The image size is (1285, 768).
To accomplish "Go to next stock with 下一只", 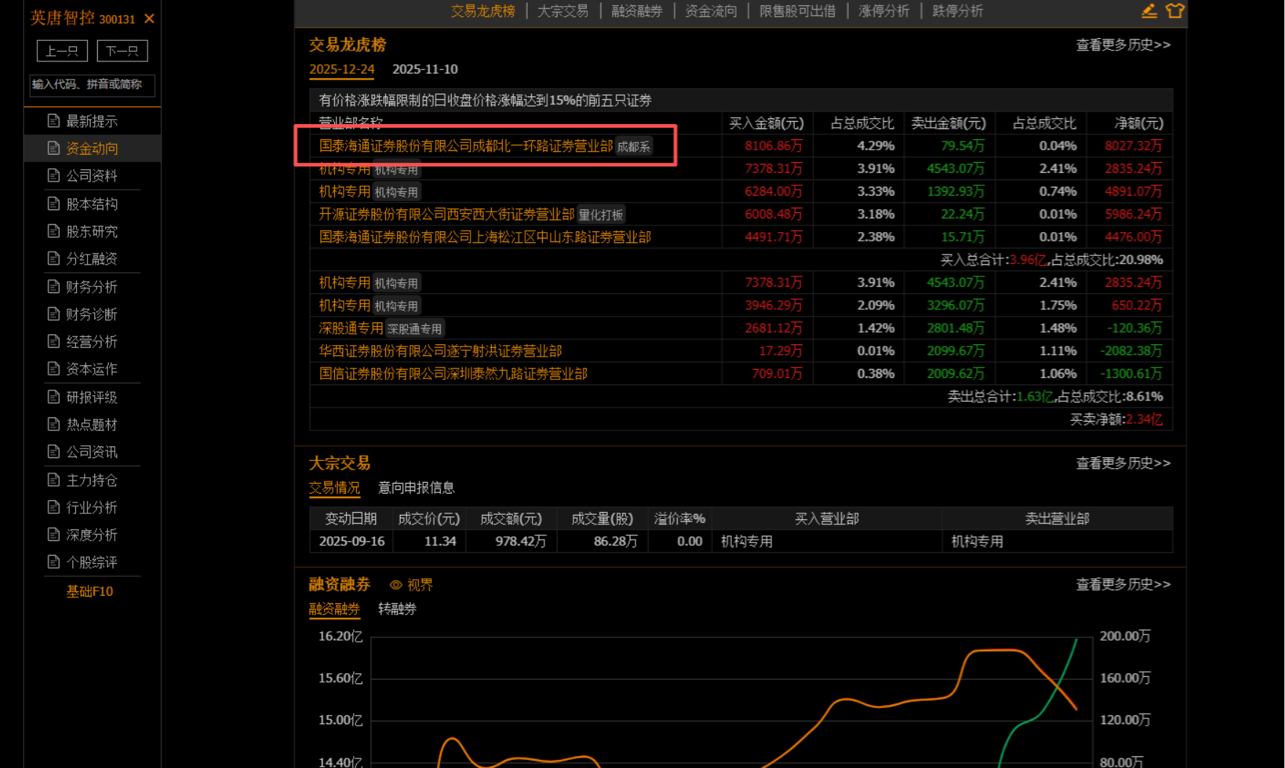I will point(122,51).
